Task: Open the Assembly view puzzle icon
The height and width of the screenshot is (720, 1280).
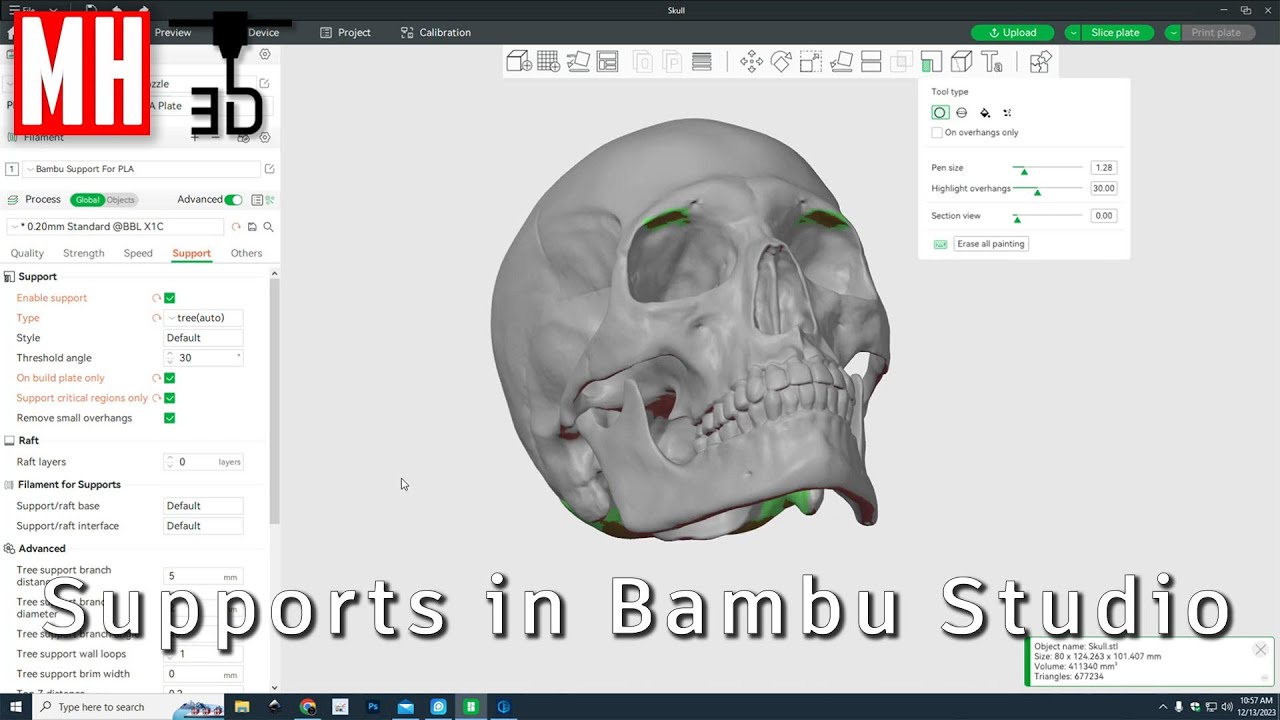Action: click(1040, 62)
